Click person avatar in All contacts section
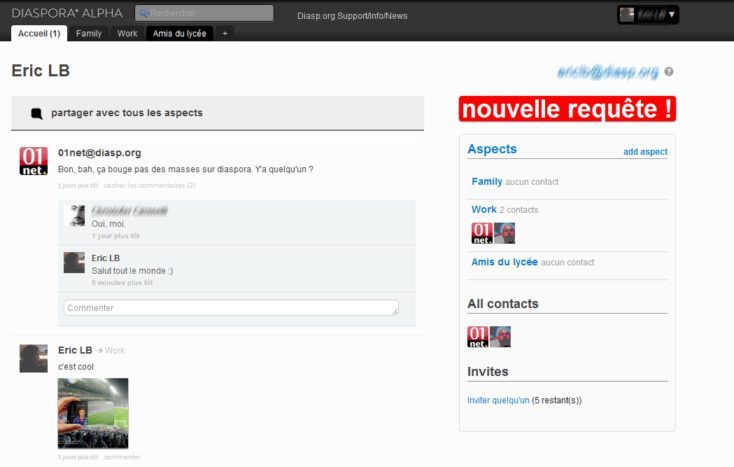This screenshot has height=467, width=734. pyautogui.click(x=501, y=337)
